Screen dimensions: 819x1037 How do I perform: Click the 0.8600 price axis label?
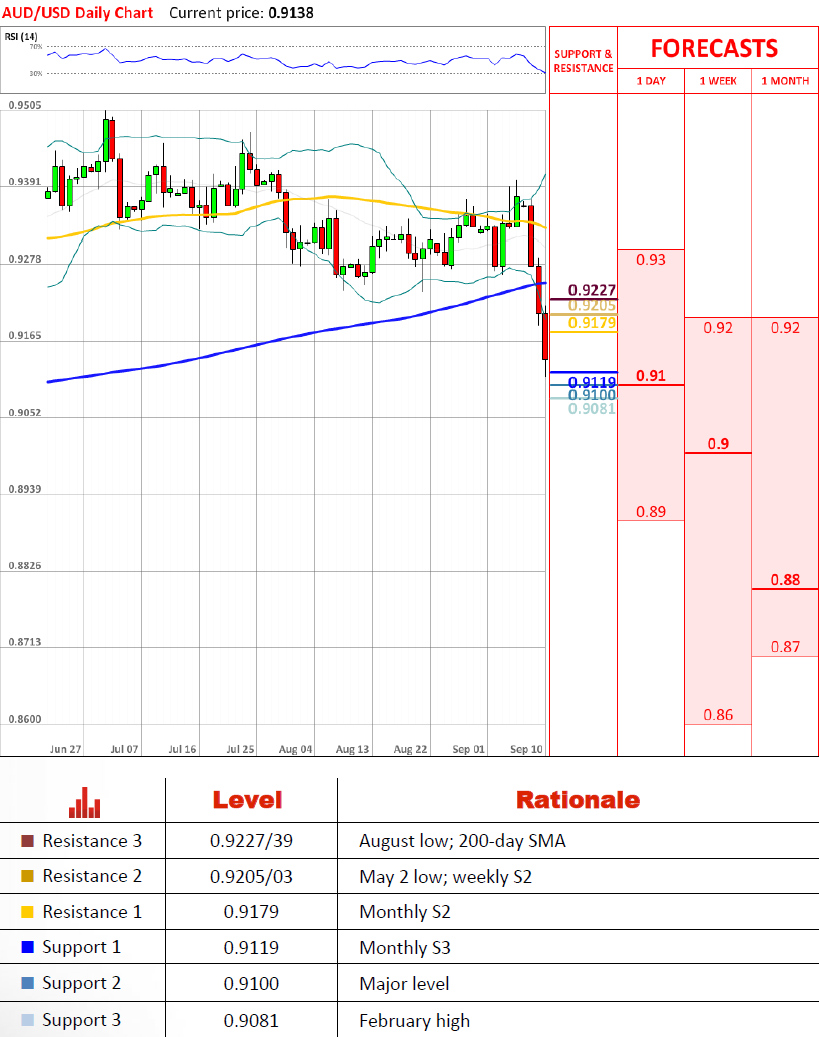tap(24, 719)
